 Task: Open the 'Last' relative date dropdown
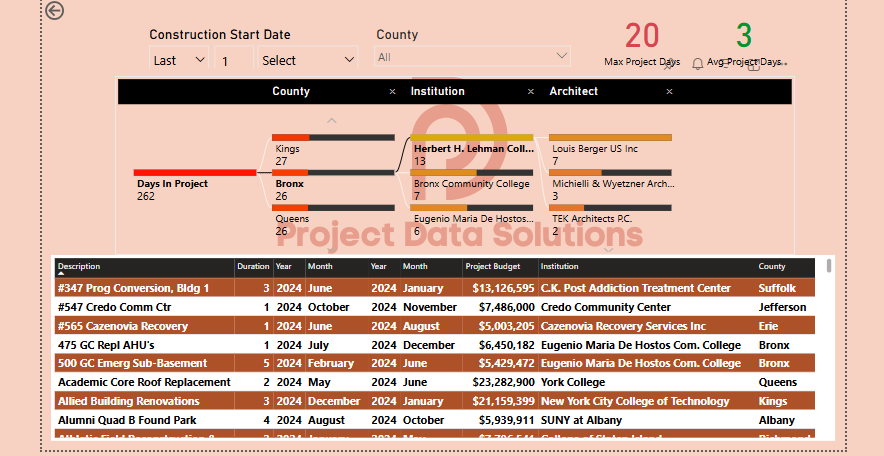coord(179,60)
